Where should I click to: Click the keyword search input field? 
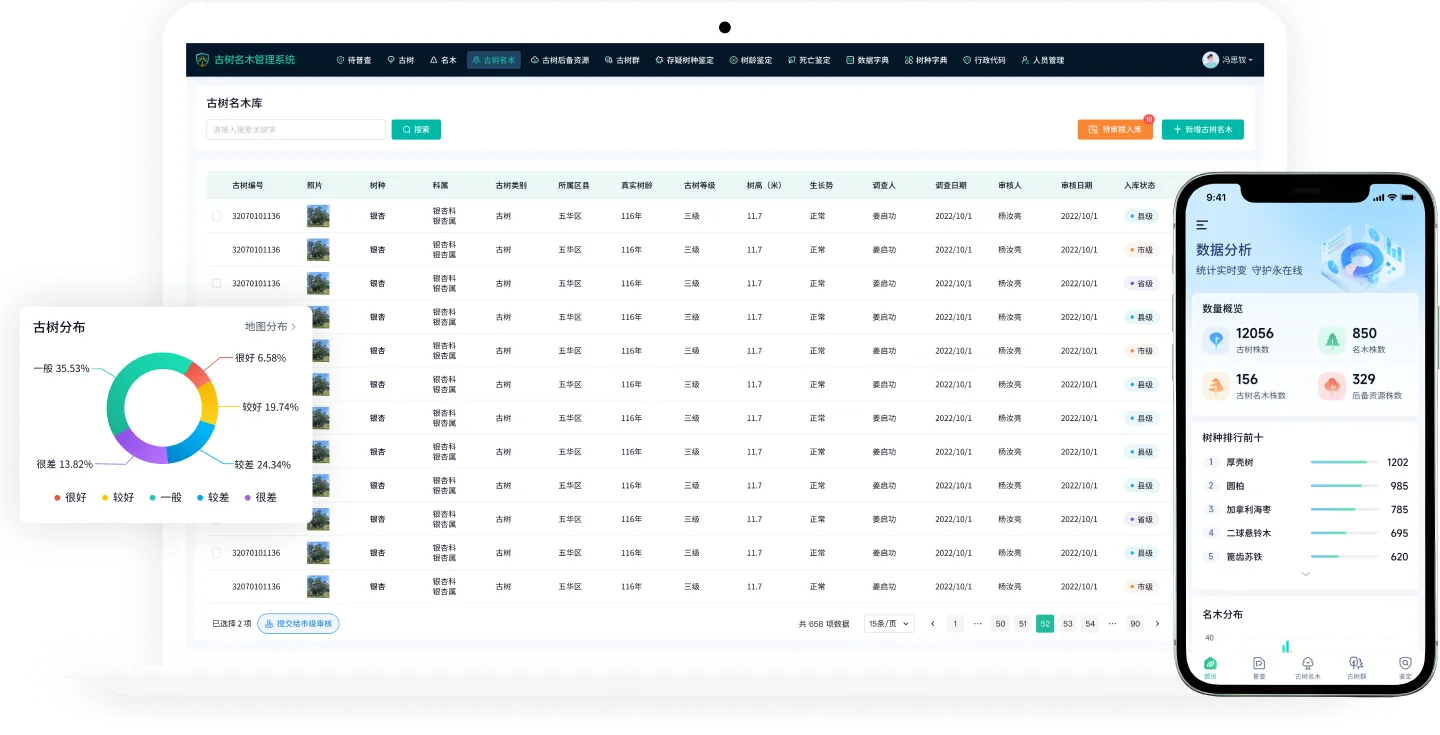click(x=295, y=130)
